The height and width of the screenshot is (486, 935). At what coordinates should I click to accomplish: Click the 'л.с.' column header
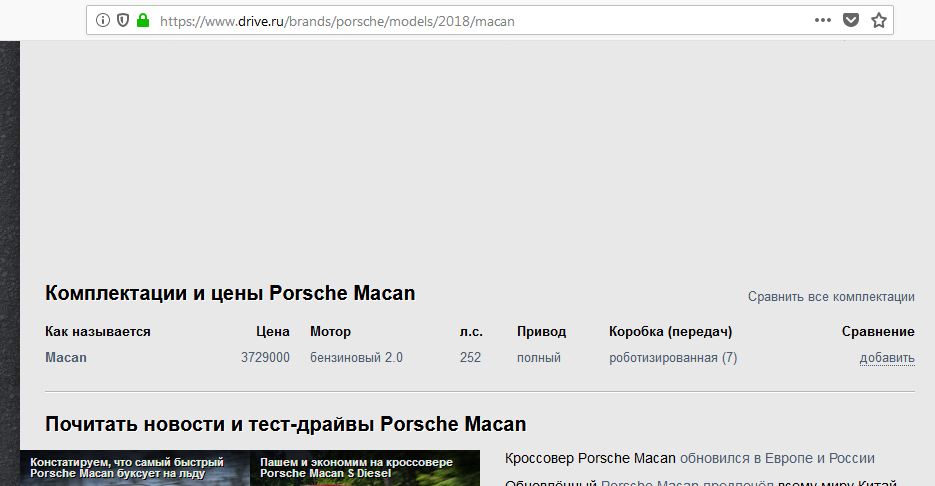click(x=471, y=332)
